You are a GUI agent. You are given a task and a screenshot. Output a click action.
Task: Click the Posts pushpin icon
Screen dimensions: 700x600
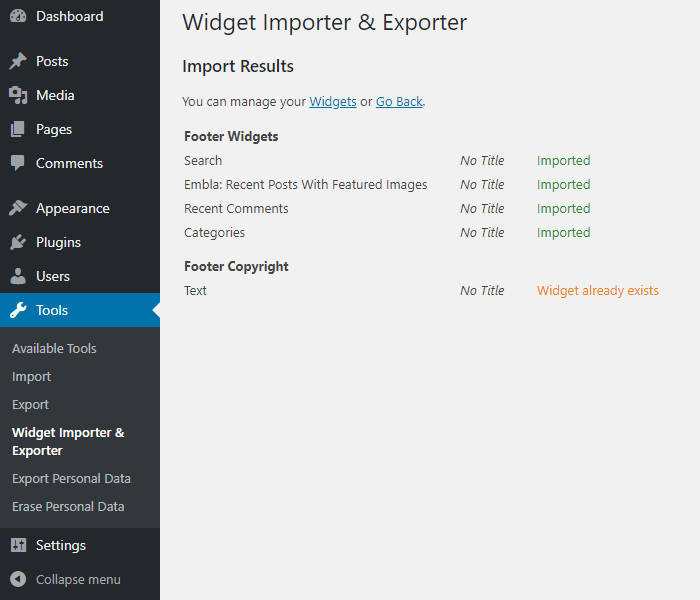pyautogui.click(x=18, y=61)
